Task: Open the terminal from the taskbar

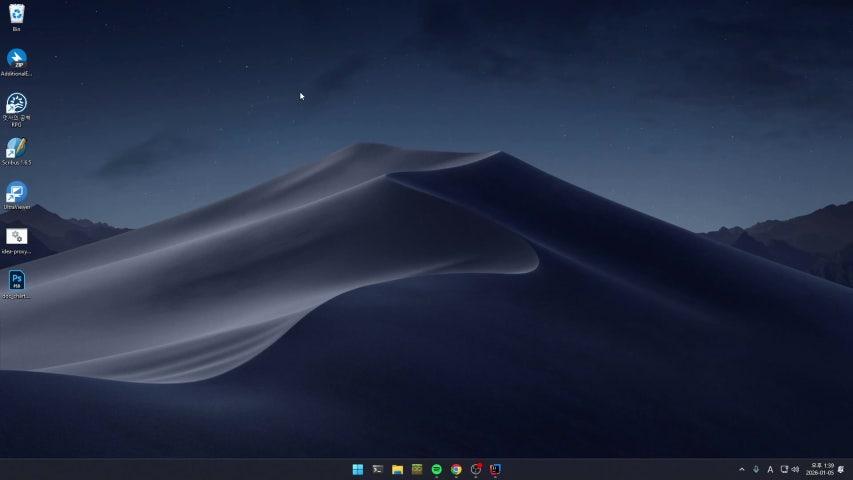Action: click(x=378, y=469)
